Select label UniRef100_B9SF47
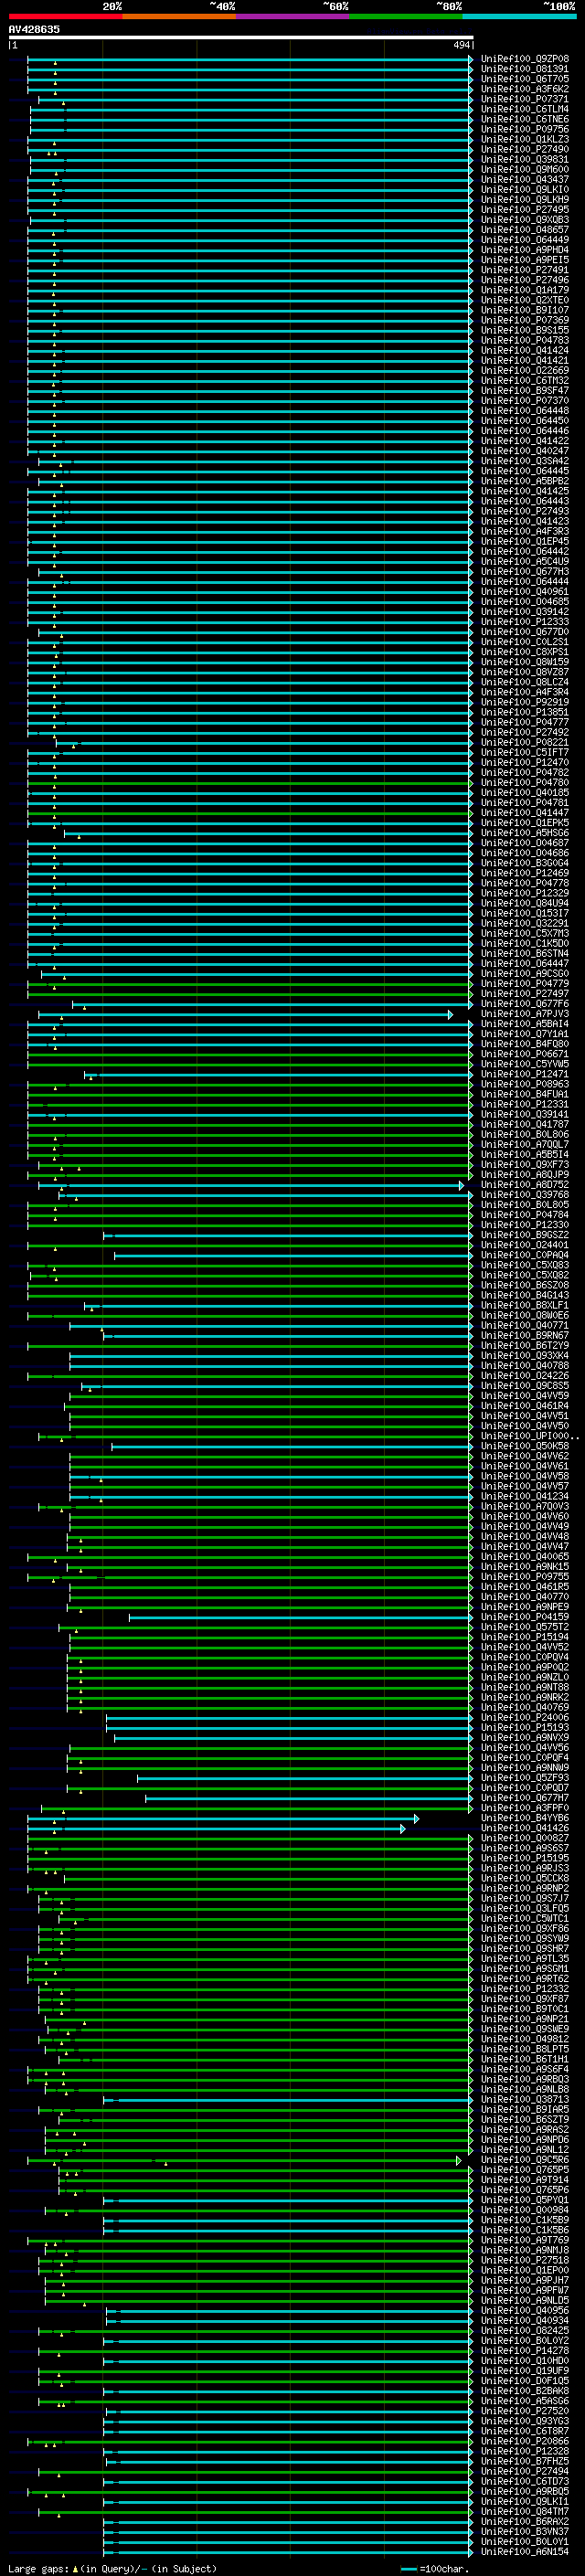 click(x=525, y=391)
